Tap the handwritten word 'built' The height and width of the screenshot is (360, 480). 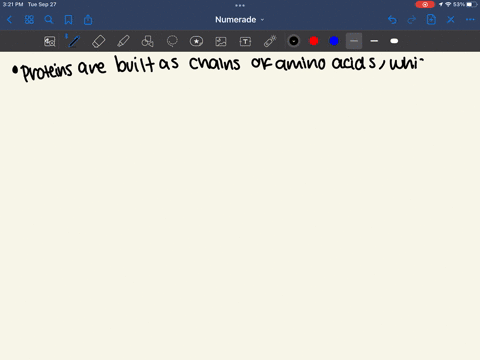[135, 64]
